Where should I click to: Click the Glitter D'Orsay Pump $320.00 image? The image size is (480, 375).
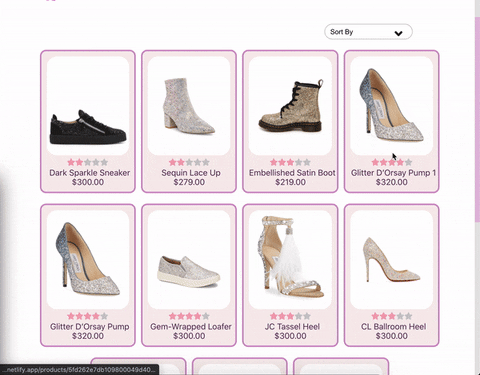88,259
